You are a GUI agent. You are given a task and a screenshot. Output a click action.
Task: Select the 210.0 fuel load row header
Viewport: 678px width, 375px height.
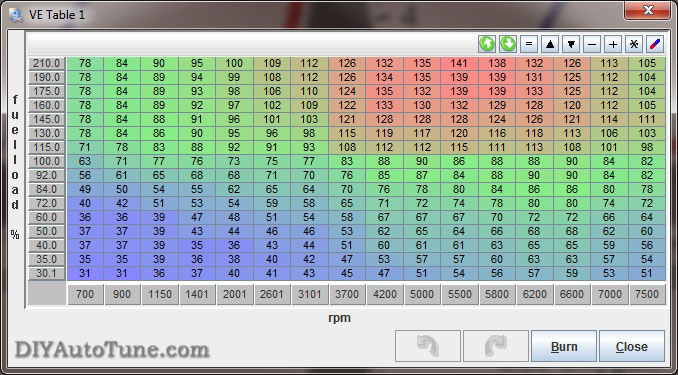pyautogui.click(x=47, y=63)
